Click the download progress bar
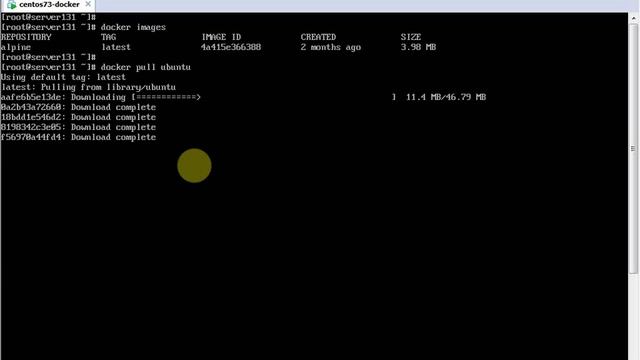Viewport: 640px width, 360px height. click(x=264, y=97)
